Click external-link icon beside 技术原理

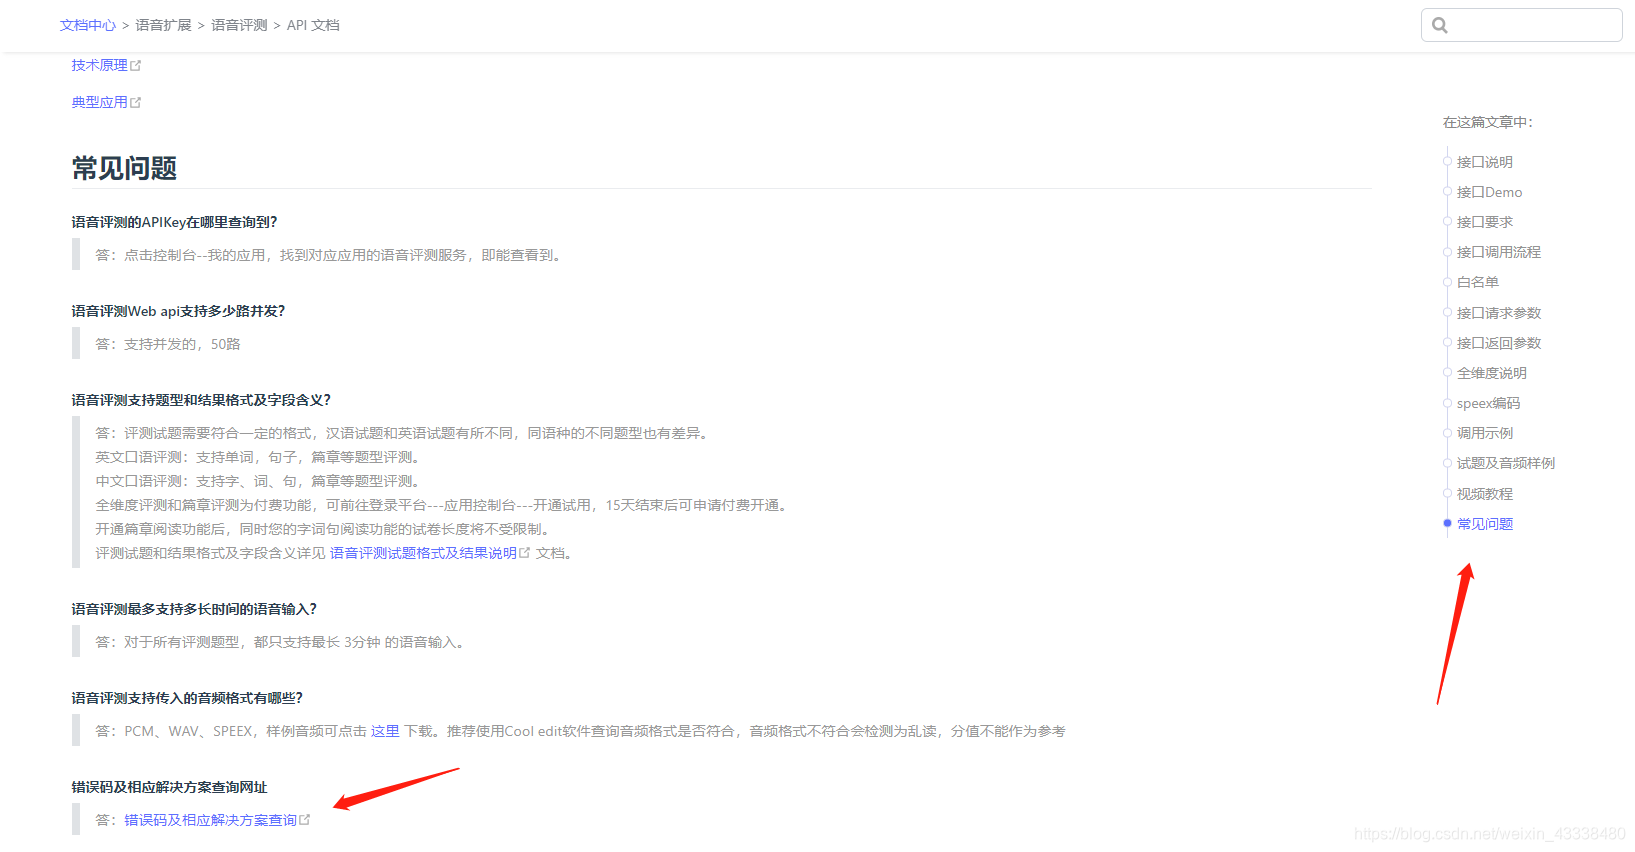point(136,66)
